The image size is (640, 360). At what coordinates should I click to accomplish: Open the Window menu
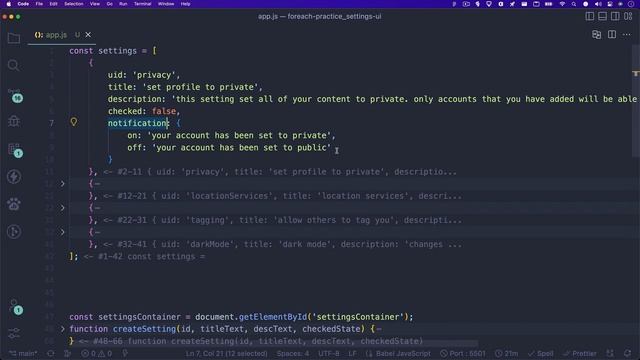166,4
